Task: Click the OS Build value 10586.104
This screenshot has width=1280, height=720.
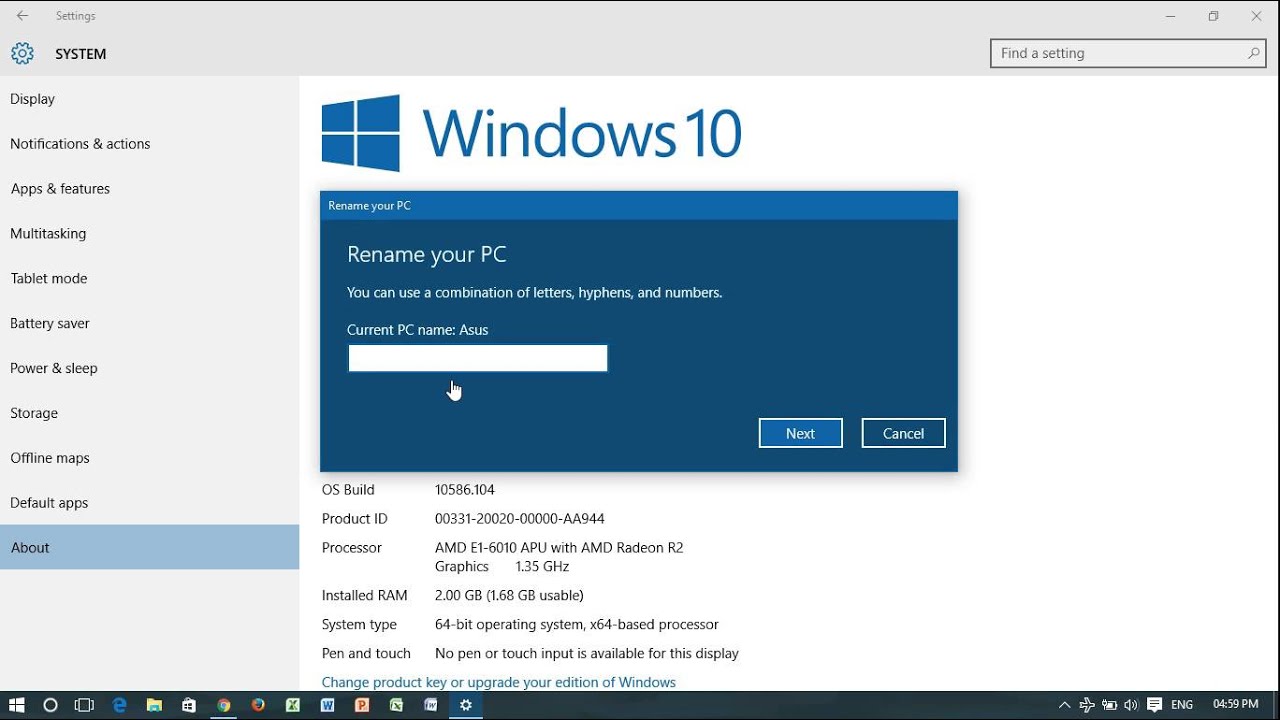Action: [x=465, y=490]
